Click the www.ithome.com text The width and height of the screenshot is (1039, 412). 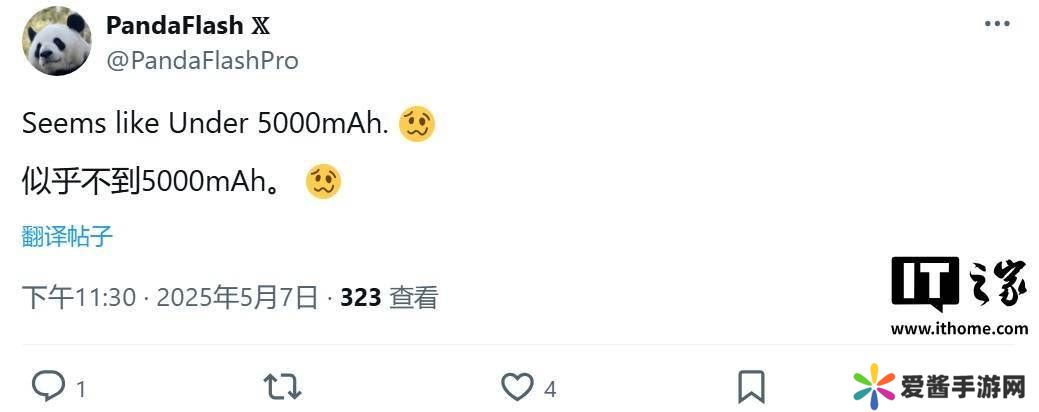click(x=958, y=328)
